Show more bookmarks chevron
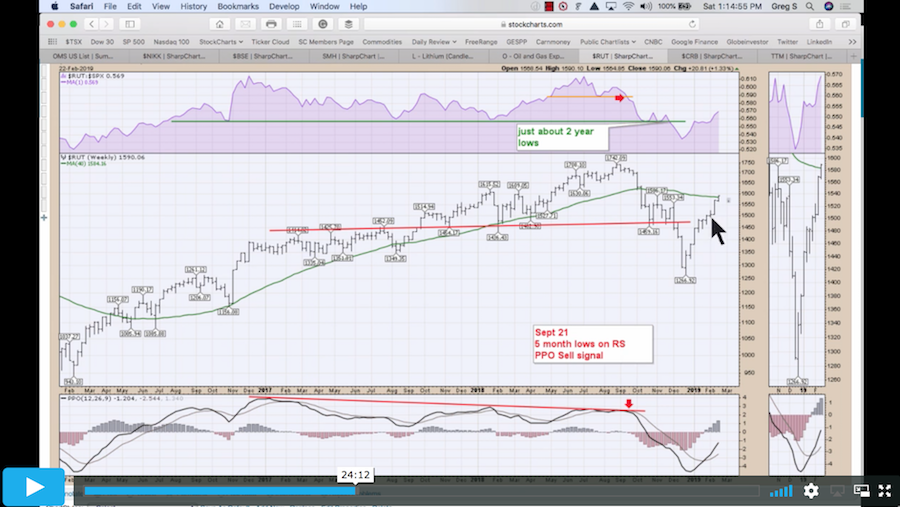The image size is (900, 507). 852,42
